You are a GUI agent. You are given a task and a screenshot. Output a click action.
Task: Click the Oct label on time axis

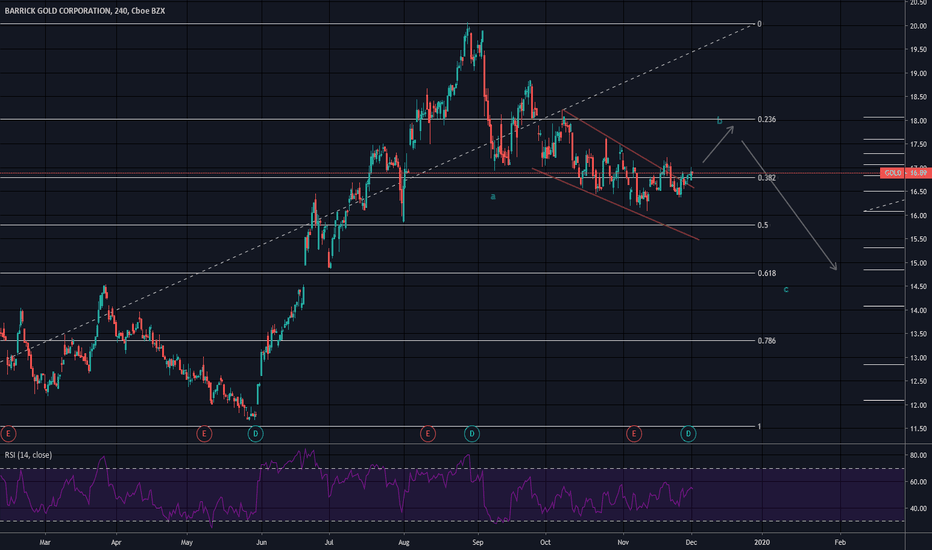tap(545, 542)
